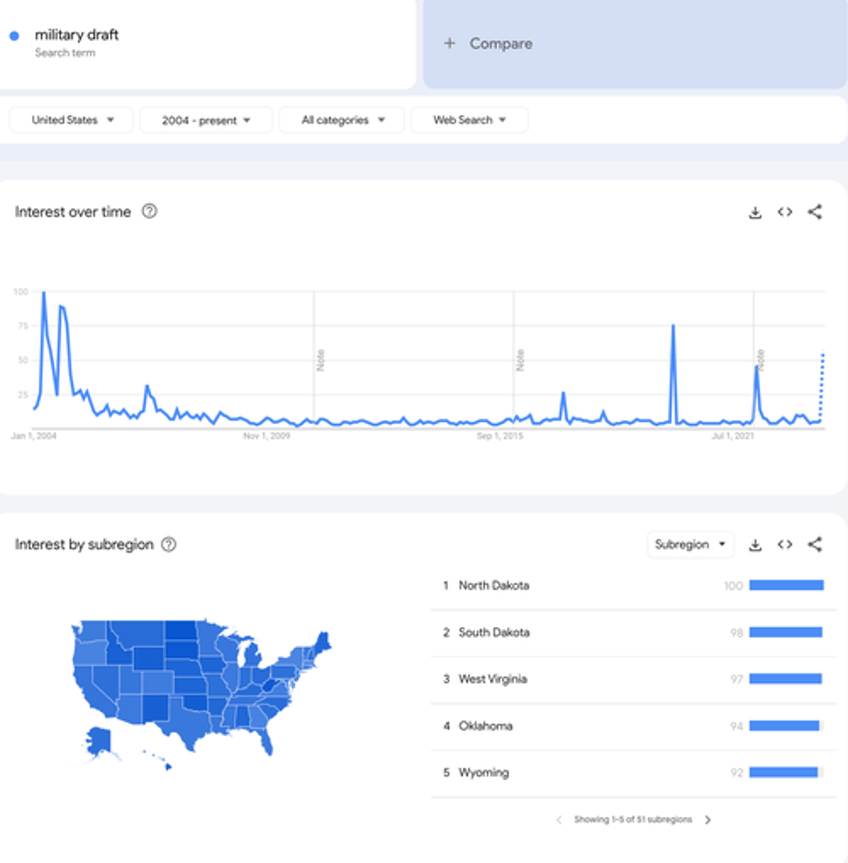This screenshot has height=863, width=848.
Task: Switch the Subregion view selector
Action: point(690,544)
